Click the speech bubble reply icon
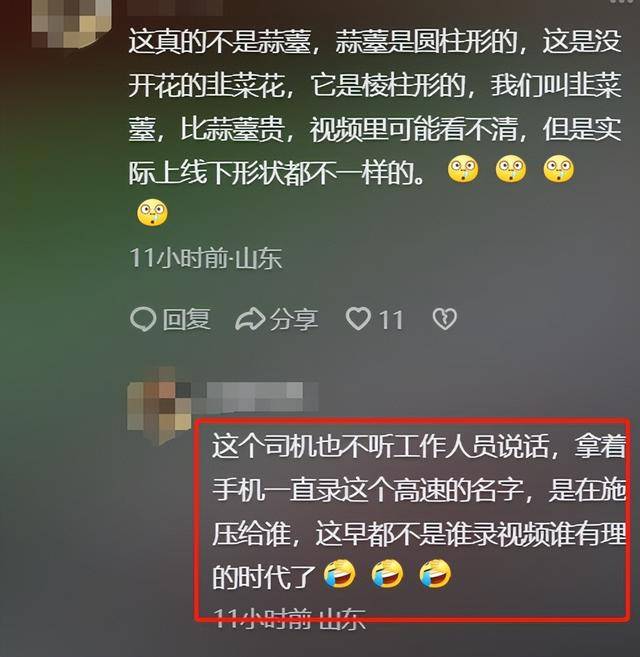 click(143, 320)
